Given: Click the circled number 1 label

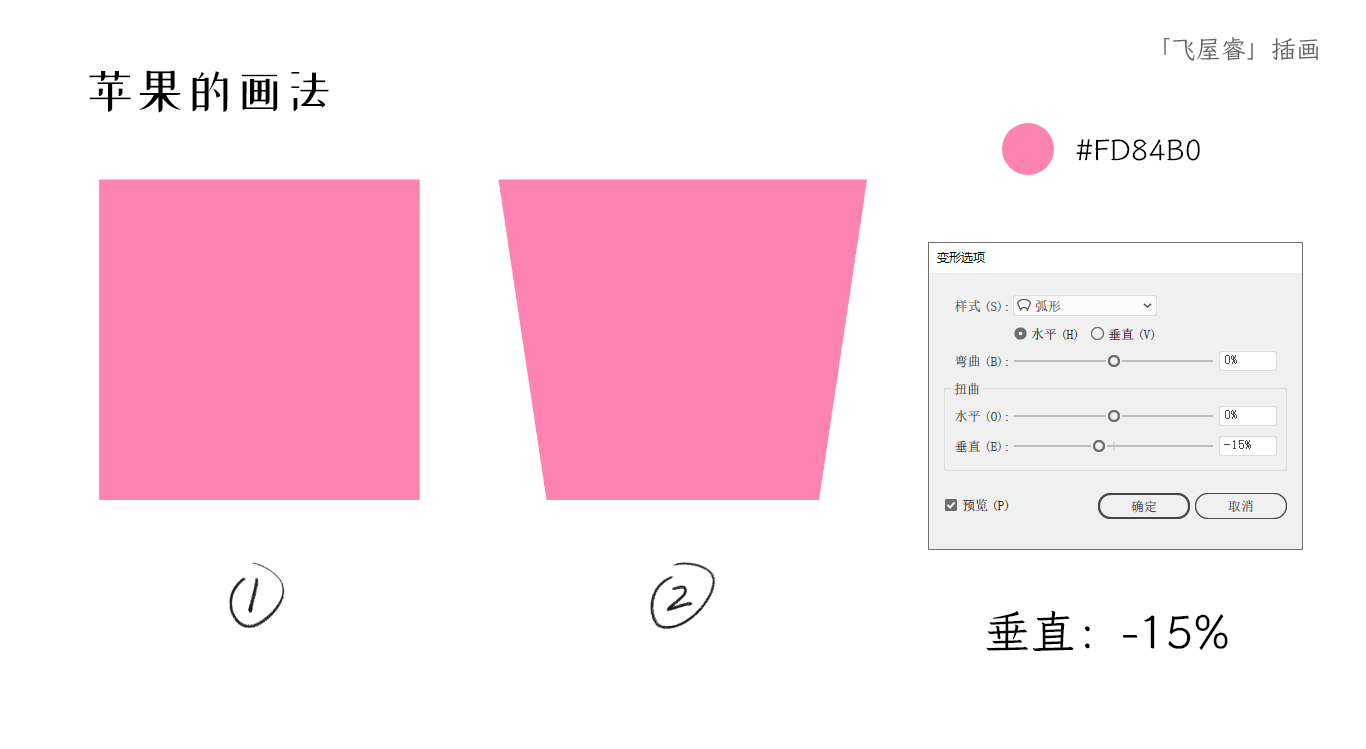Looking at the screenshot, I should tap(256, 598).
